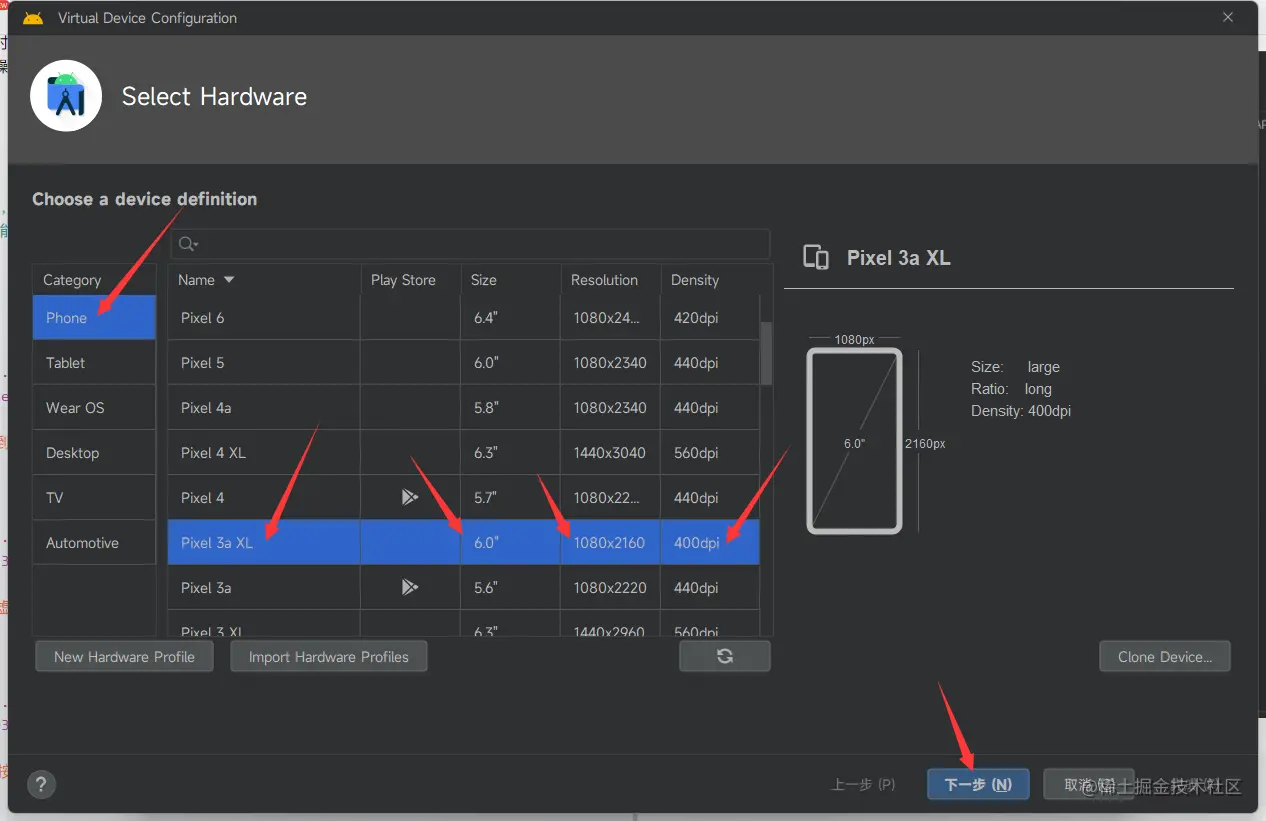The width and height of the screenshot is (1266, 821).
Task: Click Play Store icon in Pixel 4 row
Action: point(410,497)
